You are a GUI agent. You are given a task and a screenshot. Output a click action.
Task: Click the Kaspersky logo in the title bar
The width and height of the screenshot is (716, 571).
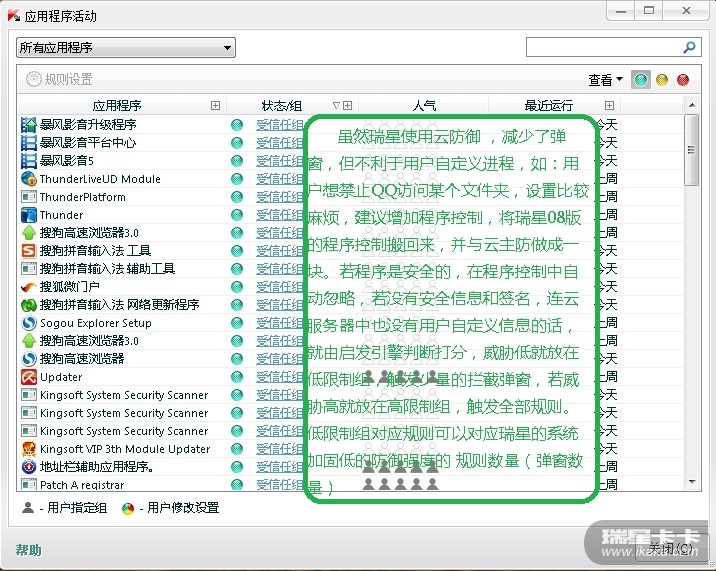pyautogui.click(x=14, y=16)
